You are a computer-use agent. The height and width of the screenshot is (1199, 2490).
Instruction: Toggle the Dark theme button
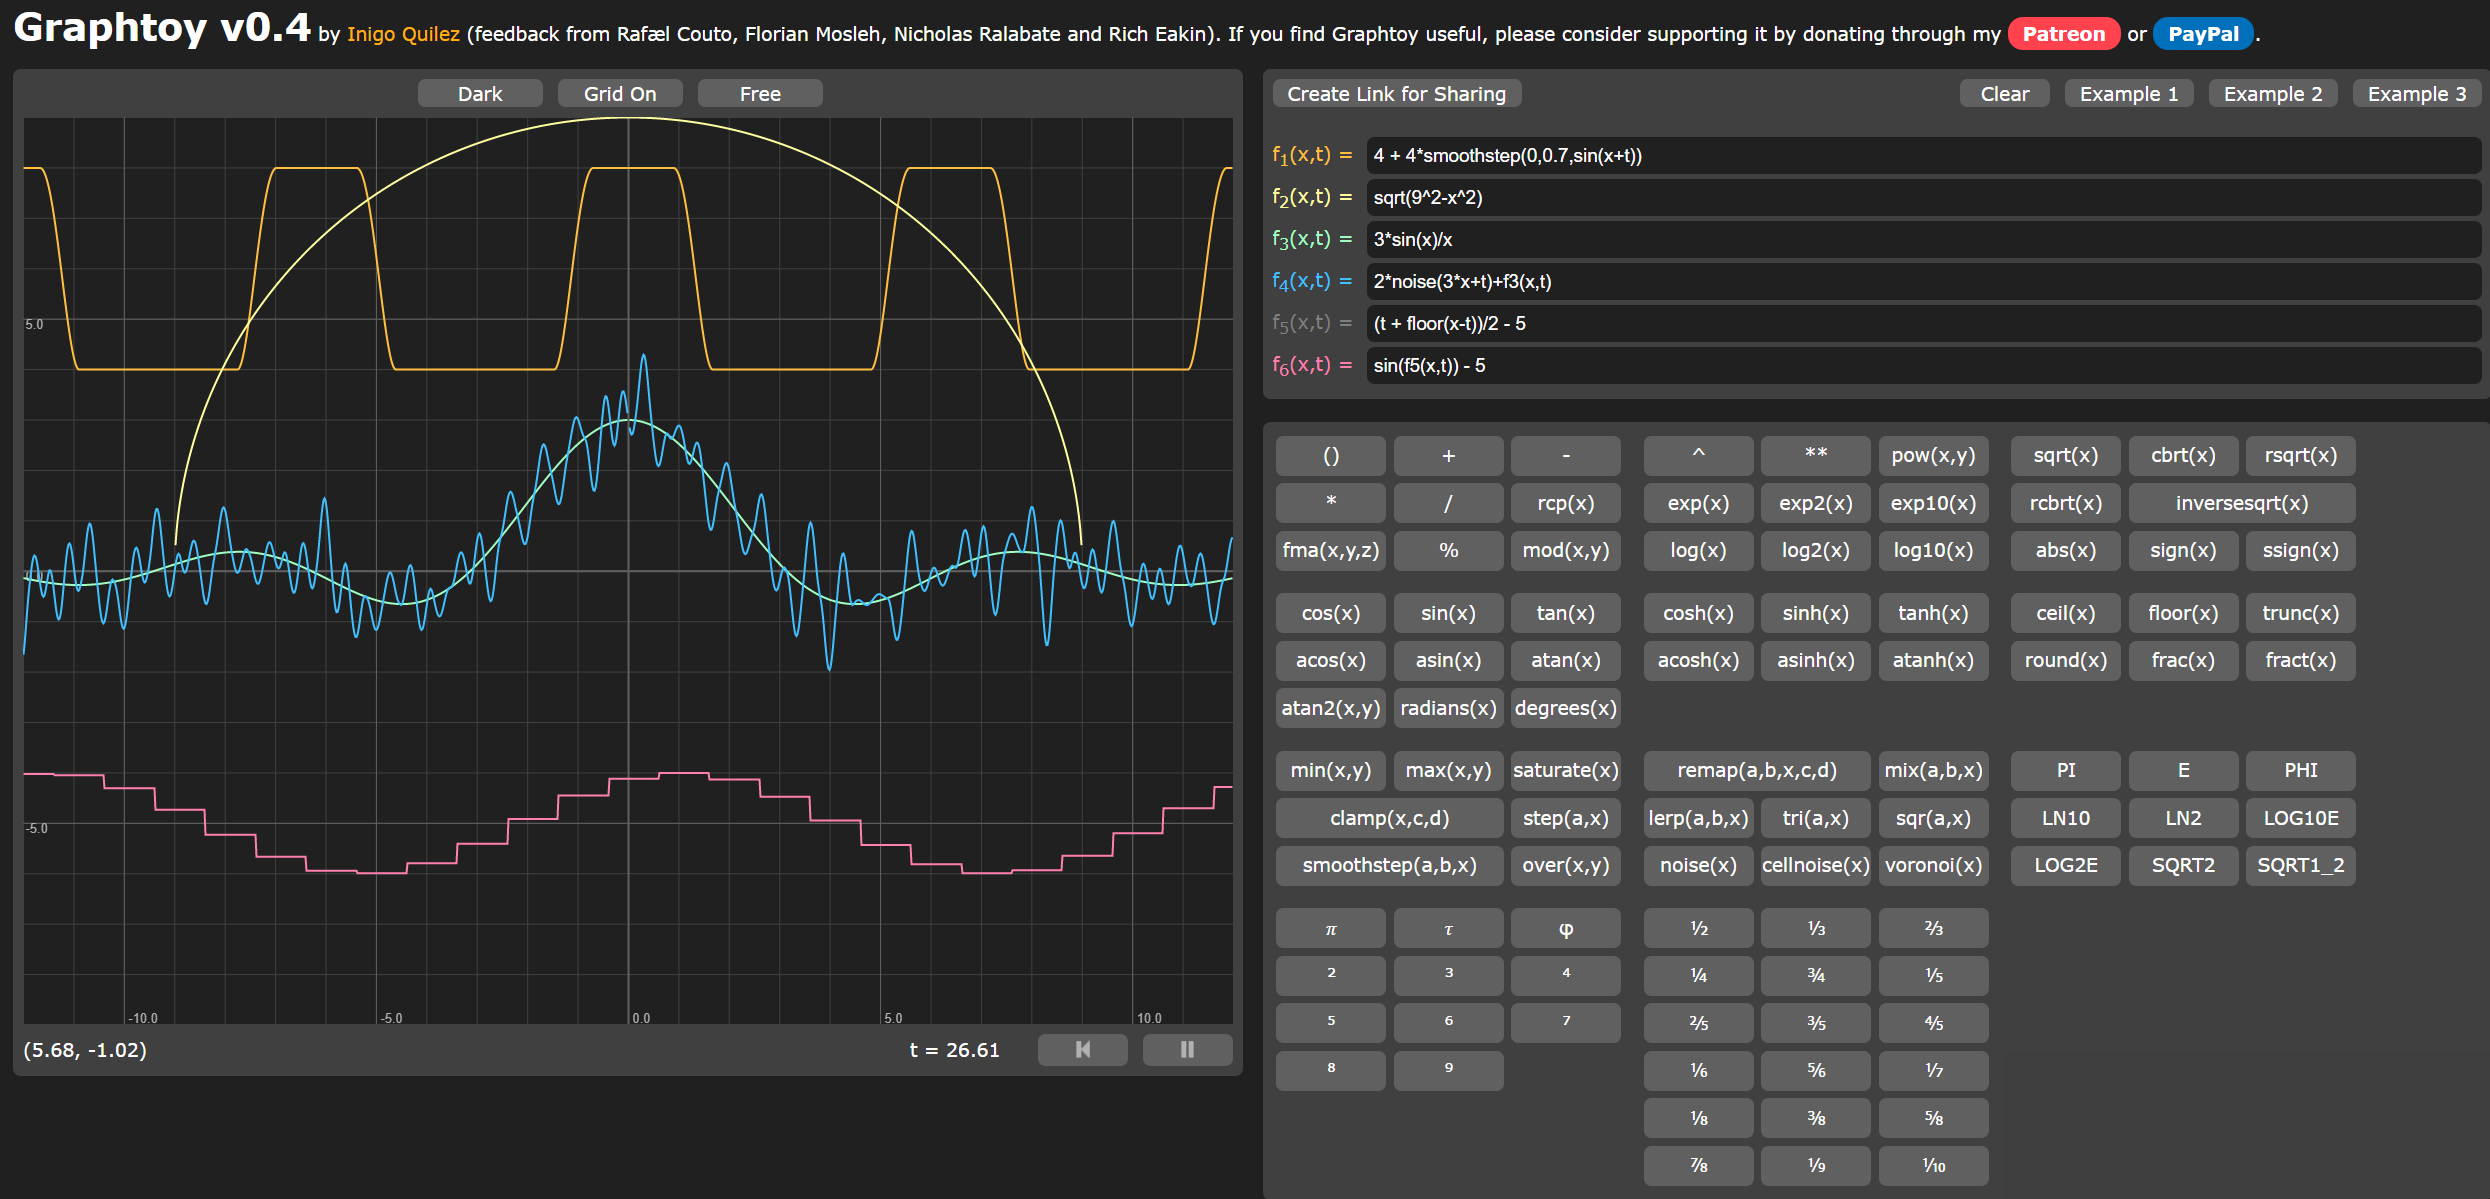[480, 94]
